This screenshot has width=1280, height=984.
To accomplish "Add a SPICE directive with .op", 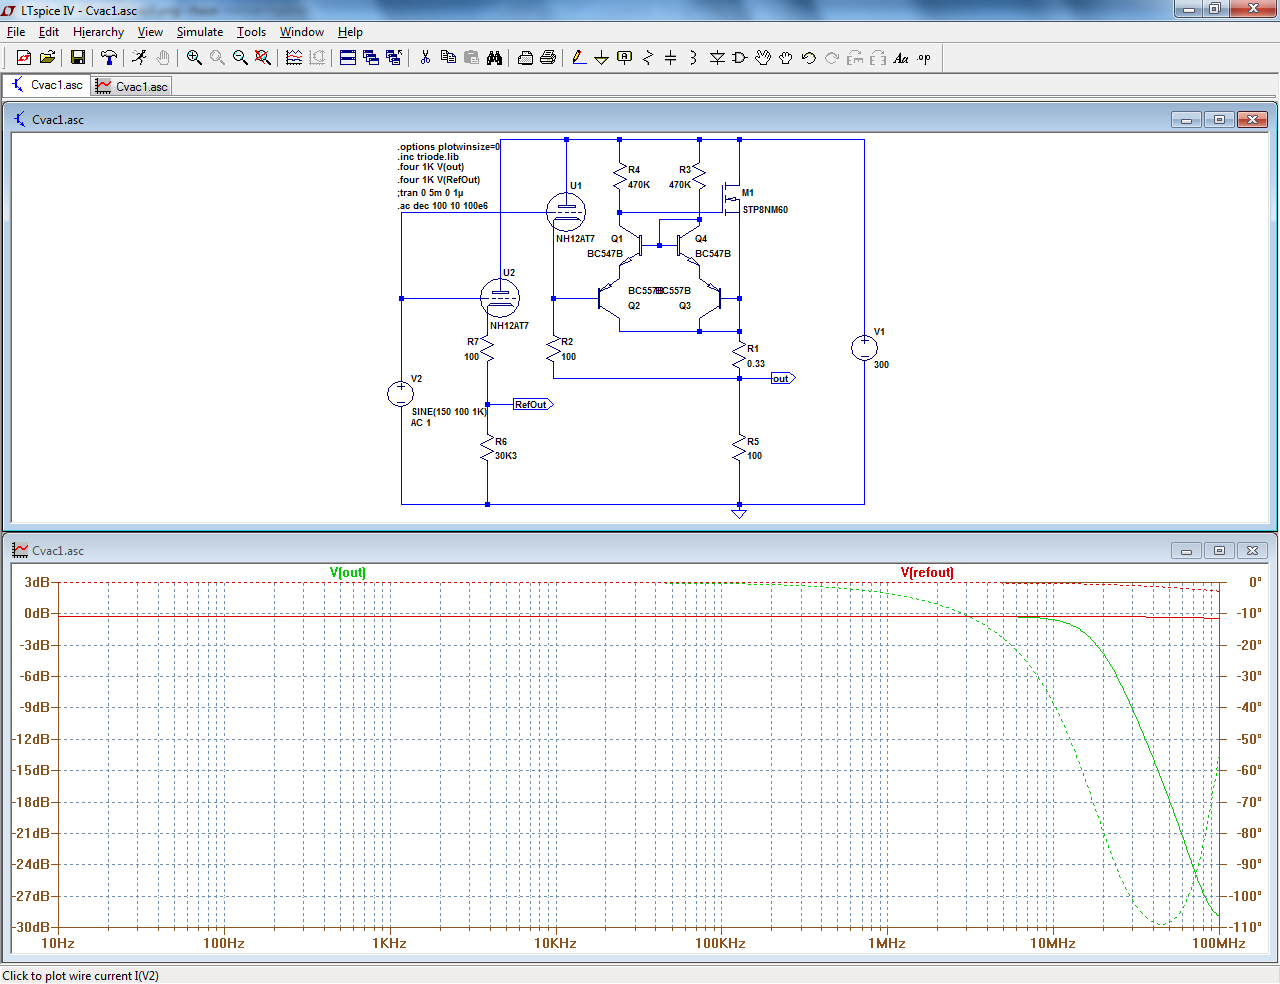I will coord(924,58).
